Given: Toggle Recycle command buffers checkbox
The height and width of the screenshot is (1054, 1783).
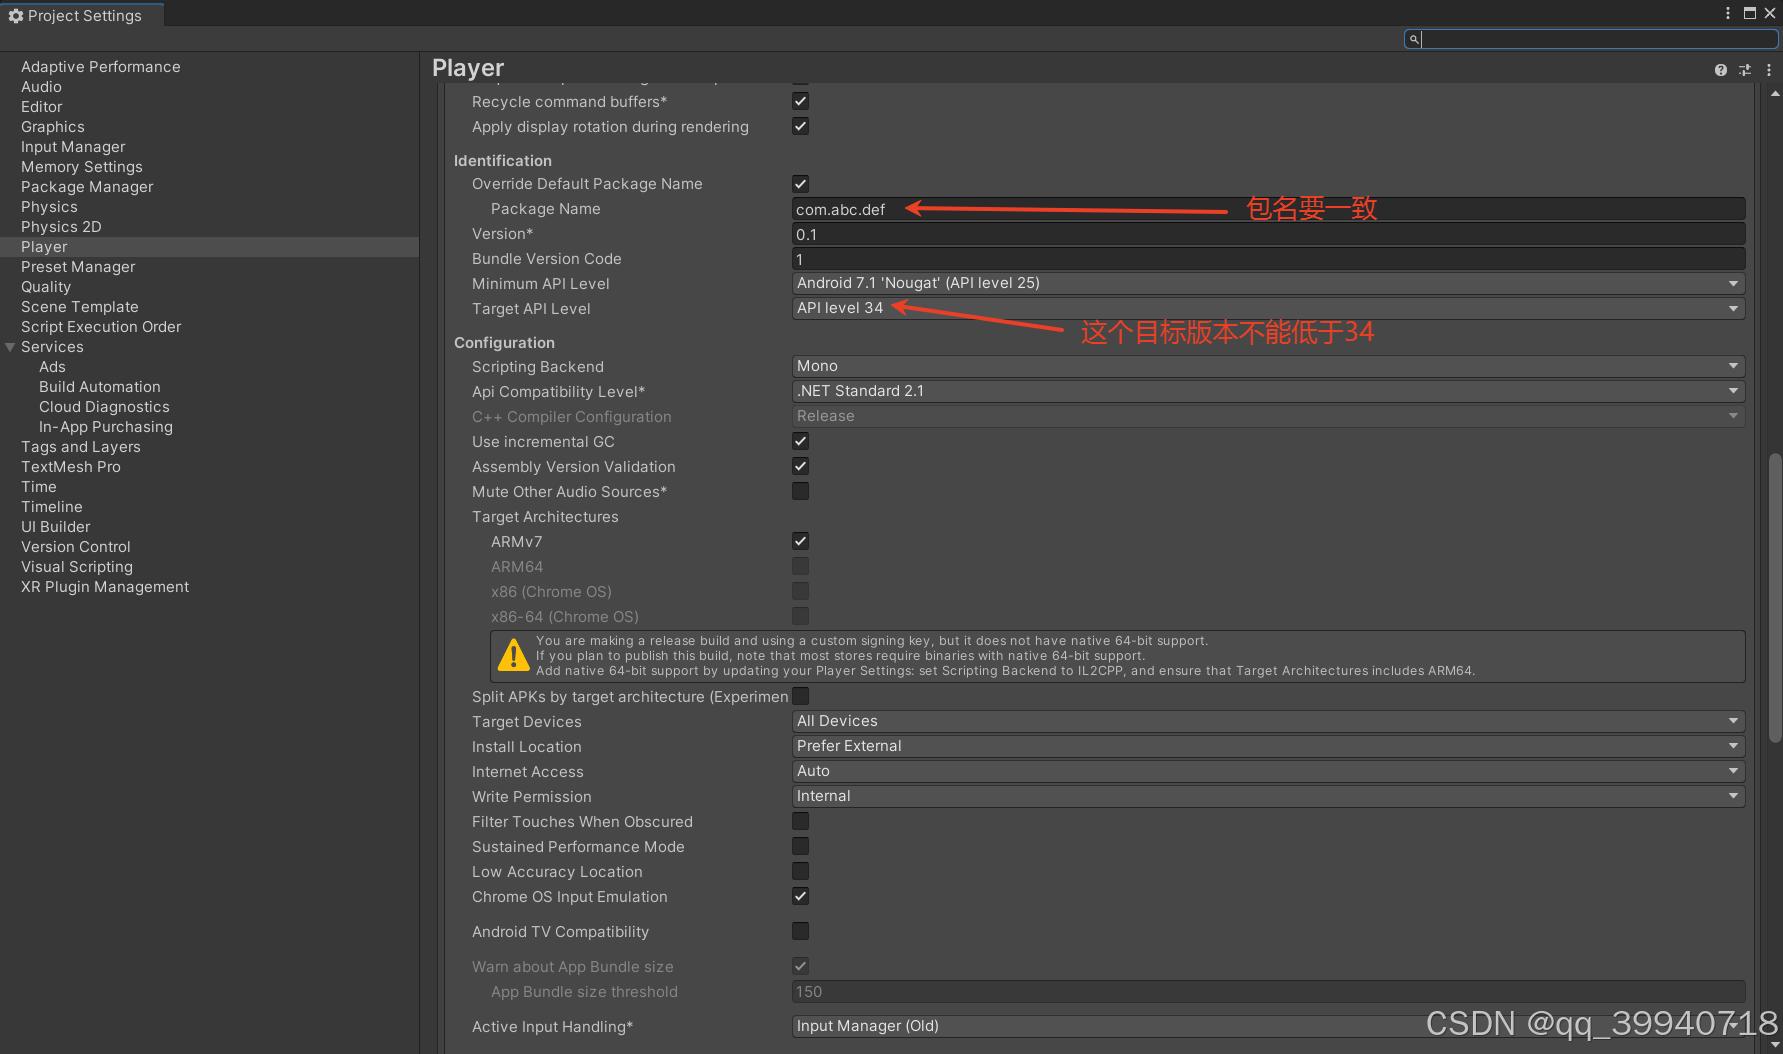Looking at the screenshot, I should [x=800, y=101].
